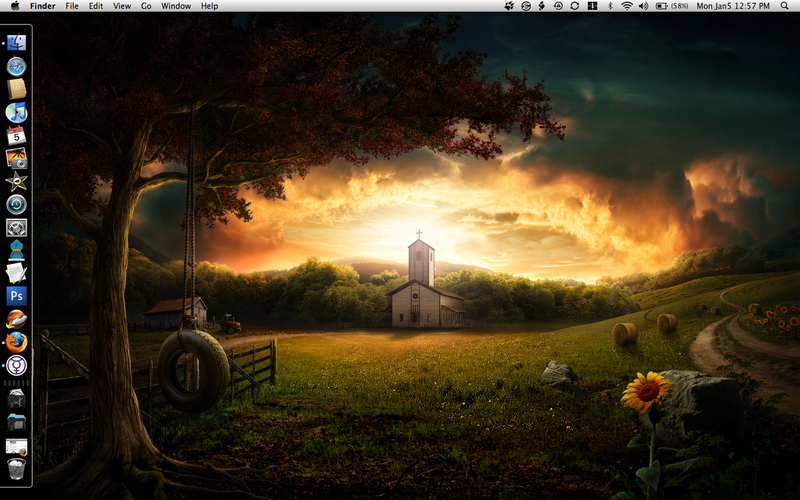The width and height of the screenshot is (800, 500).
Task: Open the Spaces grid menu bar icon
Action: 592,6
